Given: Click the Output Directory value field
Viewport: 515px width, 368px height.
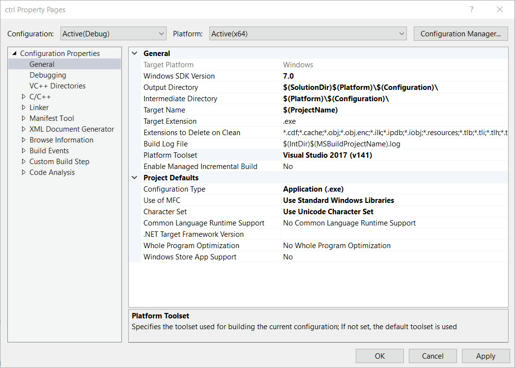Looking at the screenshot, I should [x=395, y=87].
